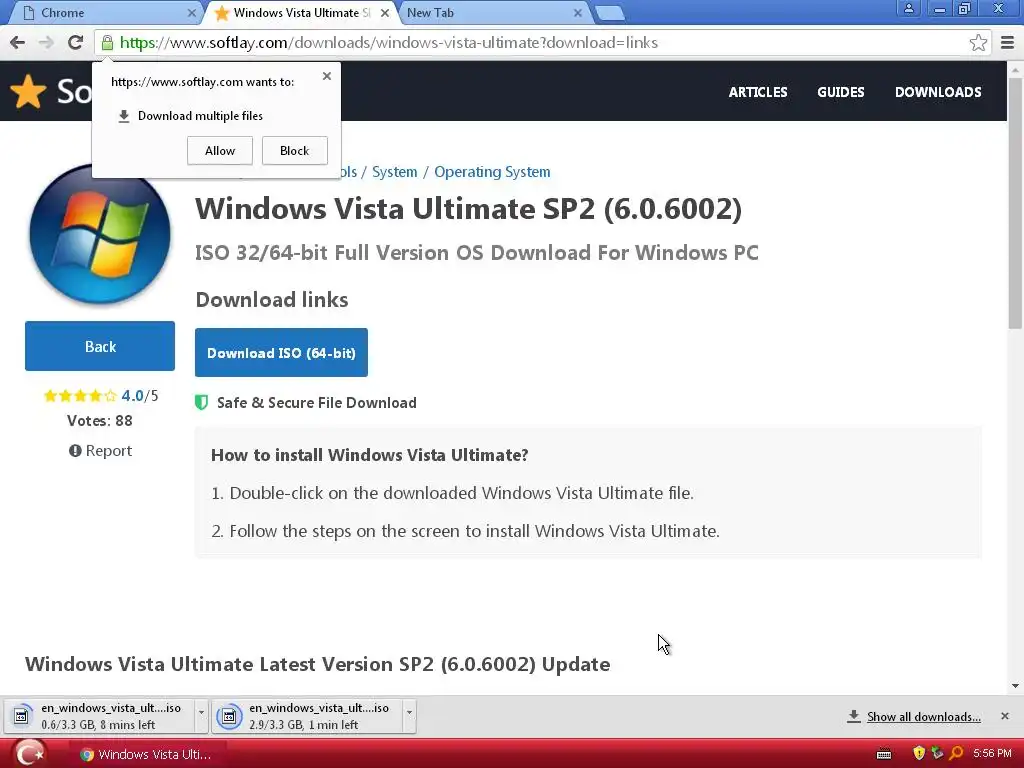Bookmark this page with the star icon

pos(978,43)
